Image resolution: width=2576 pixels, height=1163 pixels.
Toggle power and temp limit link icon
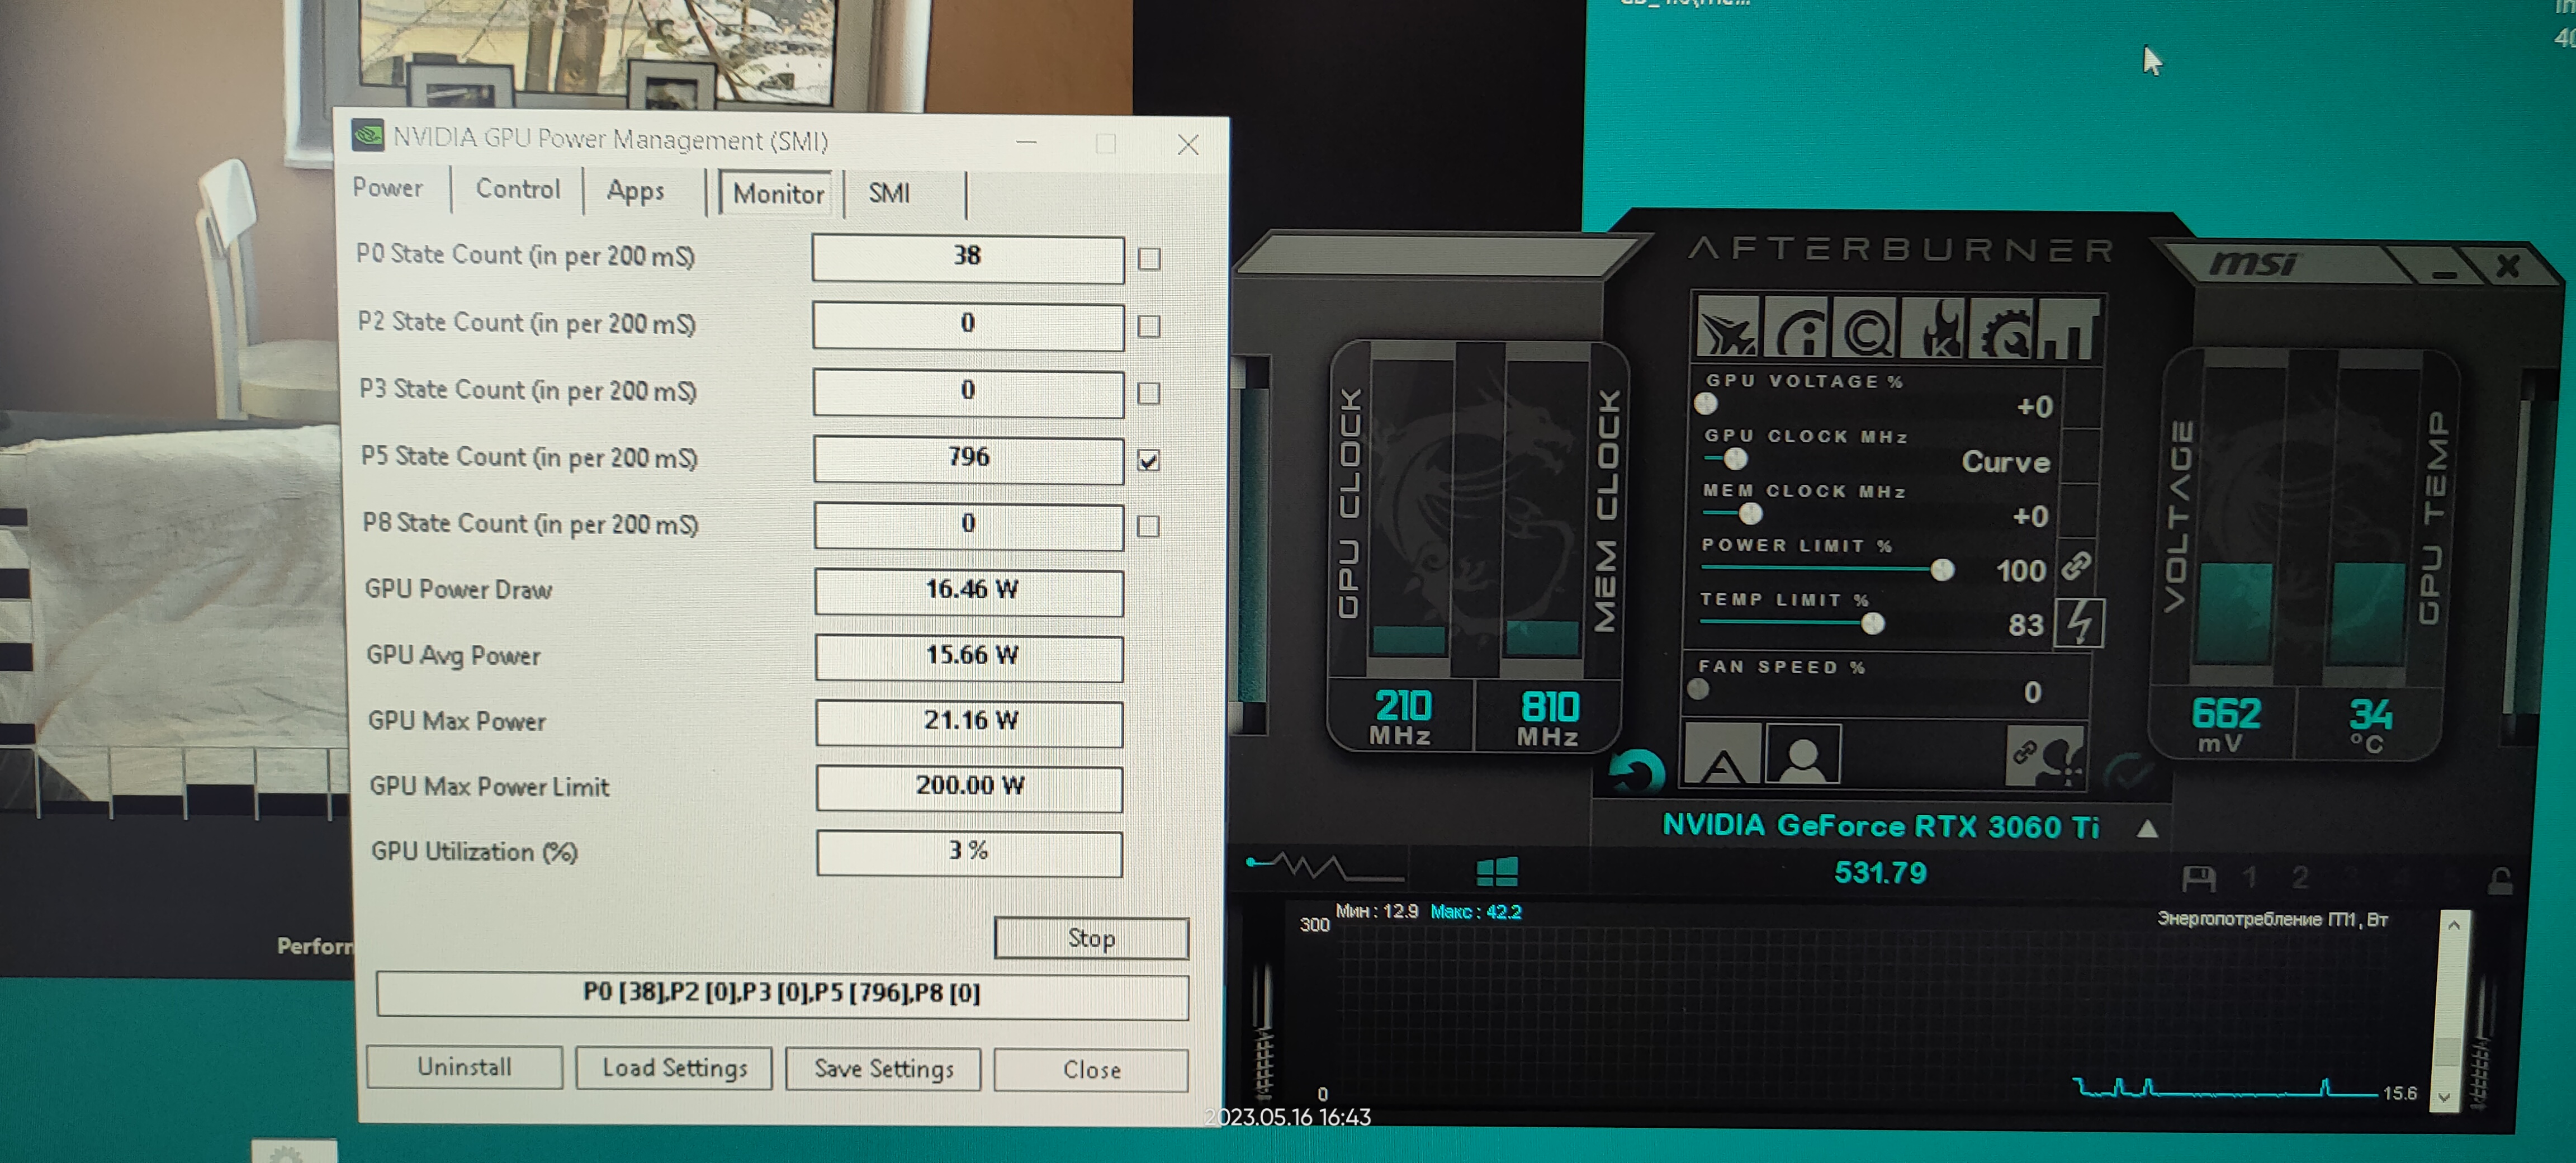(x=2076, y=567)
